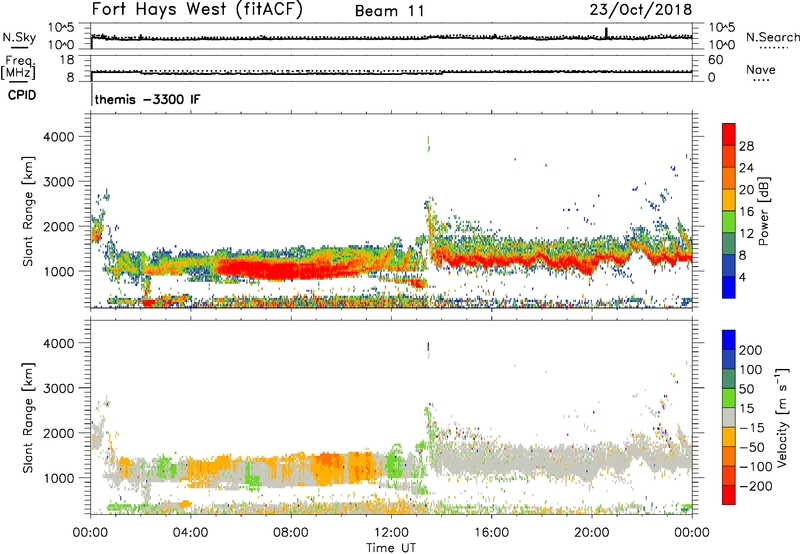Click the green velocity patch near 12:00
This screenshot has width=800, height=554.
coord(393,464)
